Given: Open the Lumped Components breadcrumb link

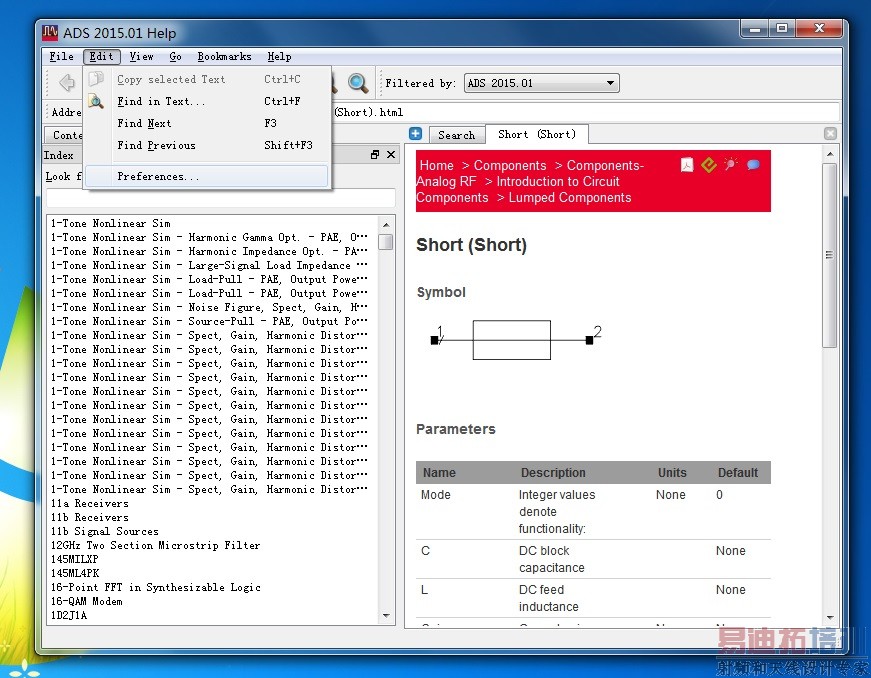Looking at the screenshot, I should [569, 198].
